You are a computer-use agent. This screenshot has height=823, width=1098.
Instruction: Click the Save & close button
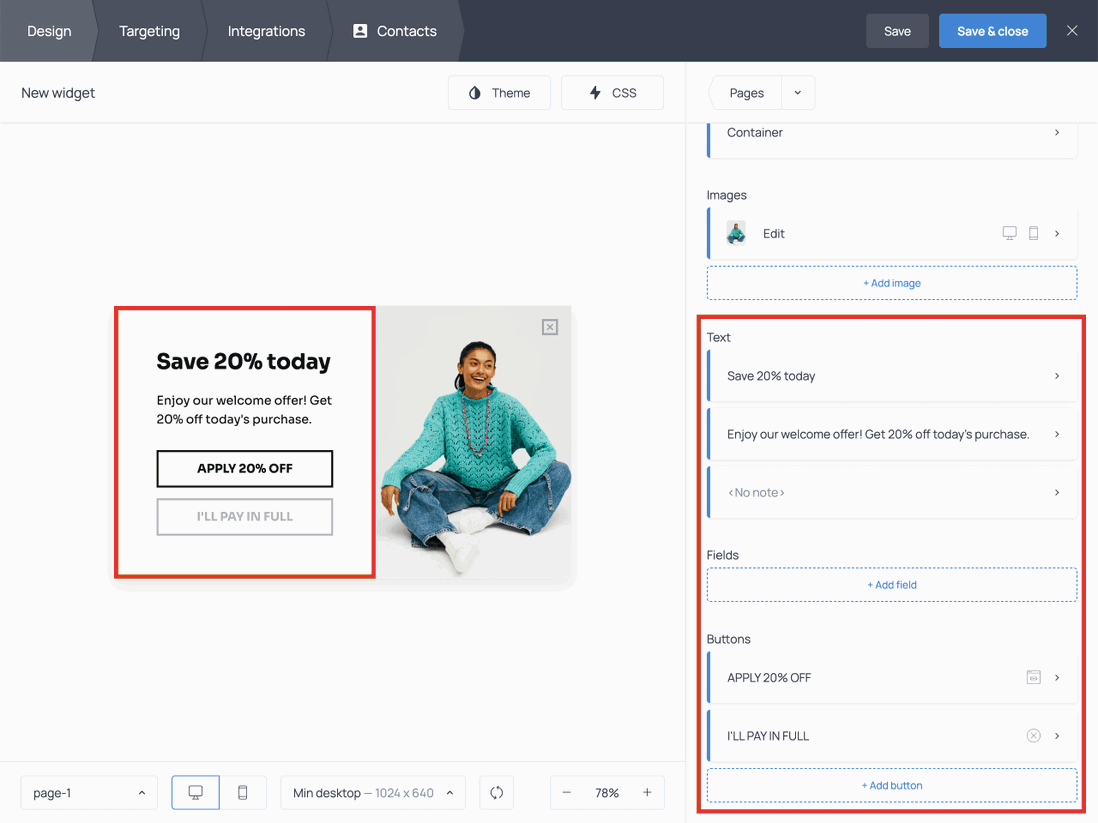pyautogui.click(x=991, y=31)
